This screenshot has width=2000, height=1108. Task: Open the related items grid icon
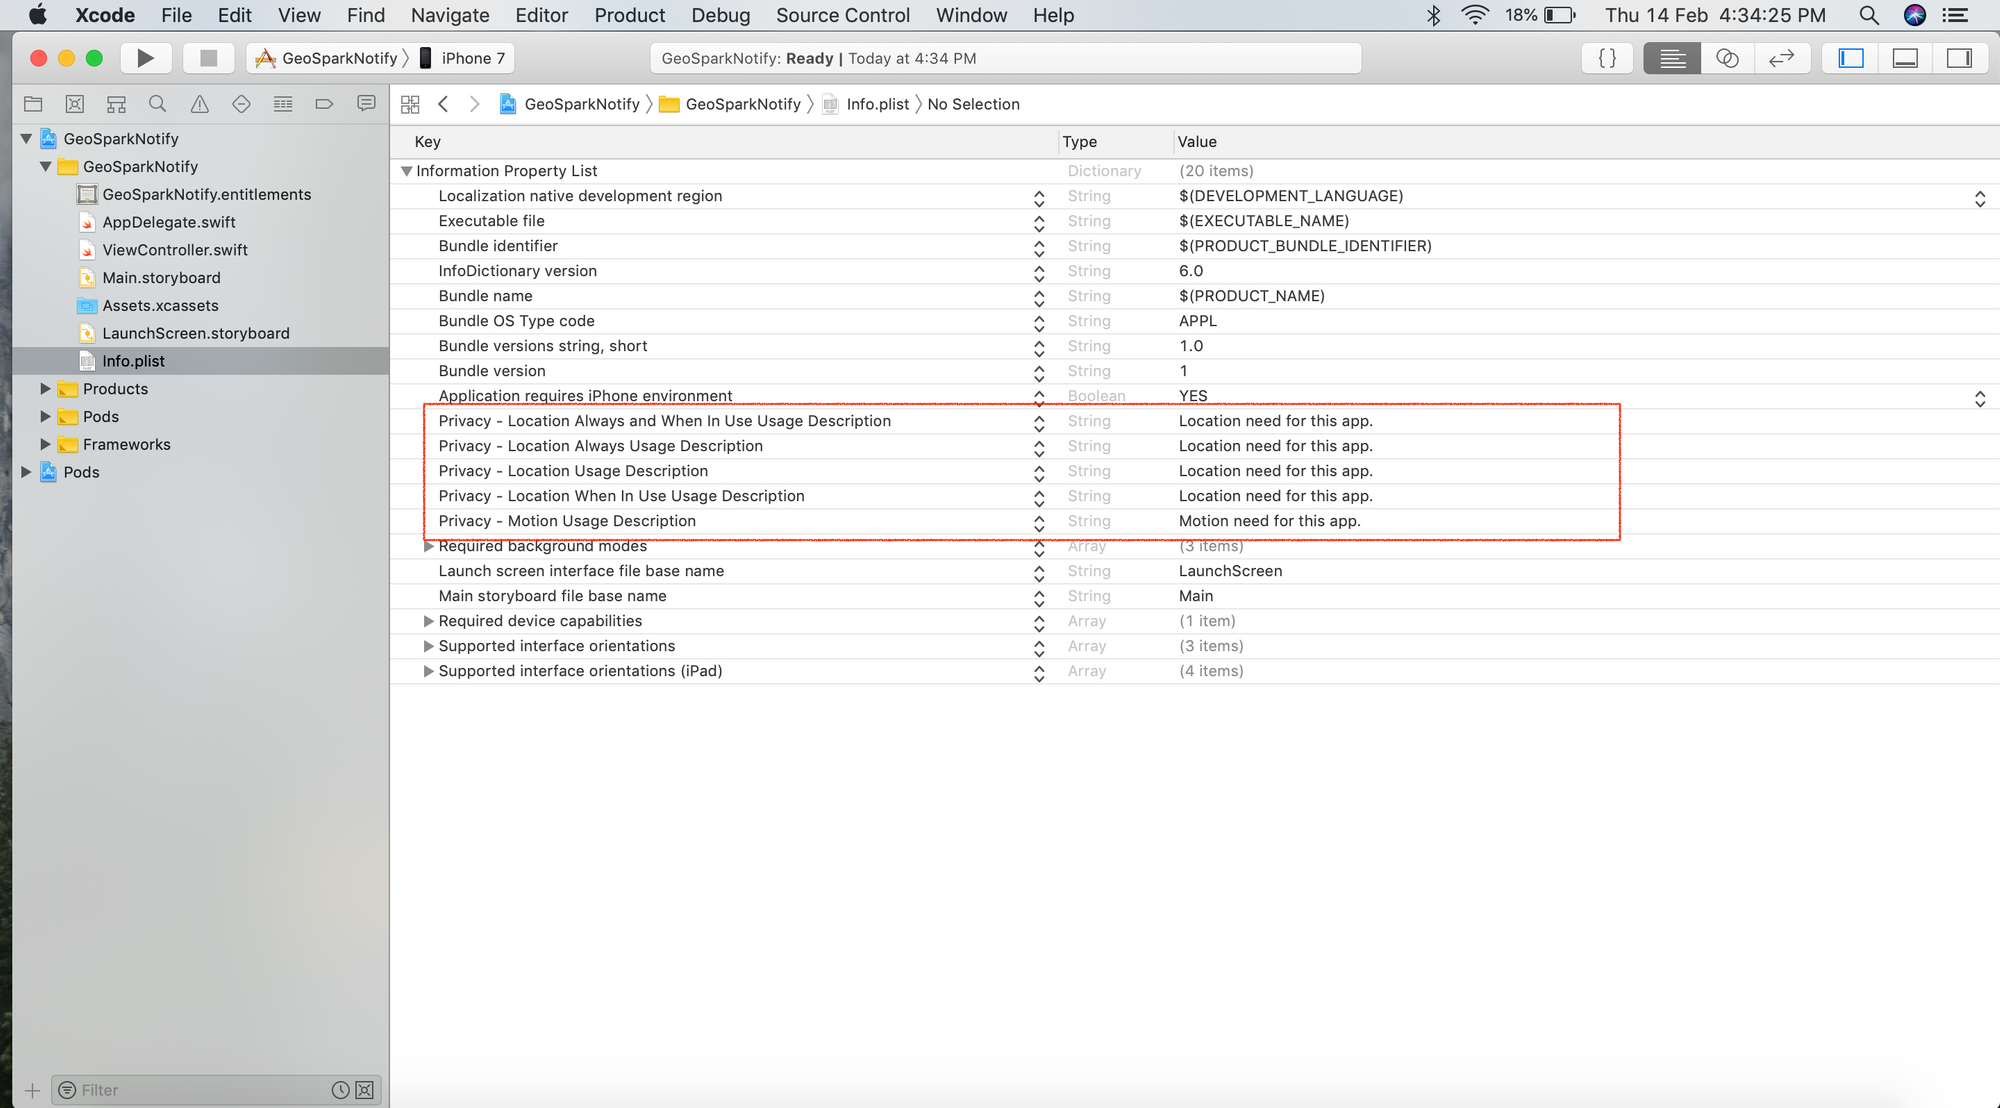pos(410,104)
